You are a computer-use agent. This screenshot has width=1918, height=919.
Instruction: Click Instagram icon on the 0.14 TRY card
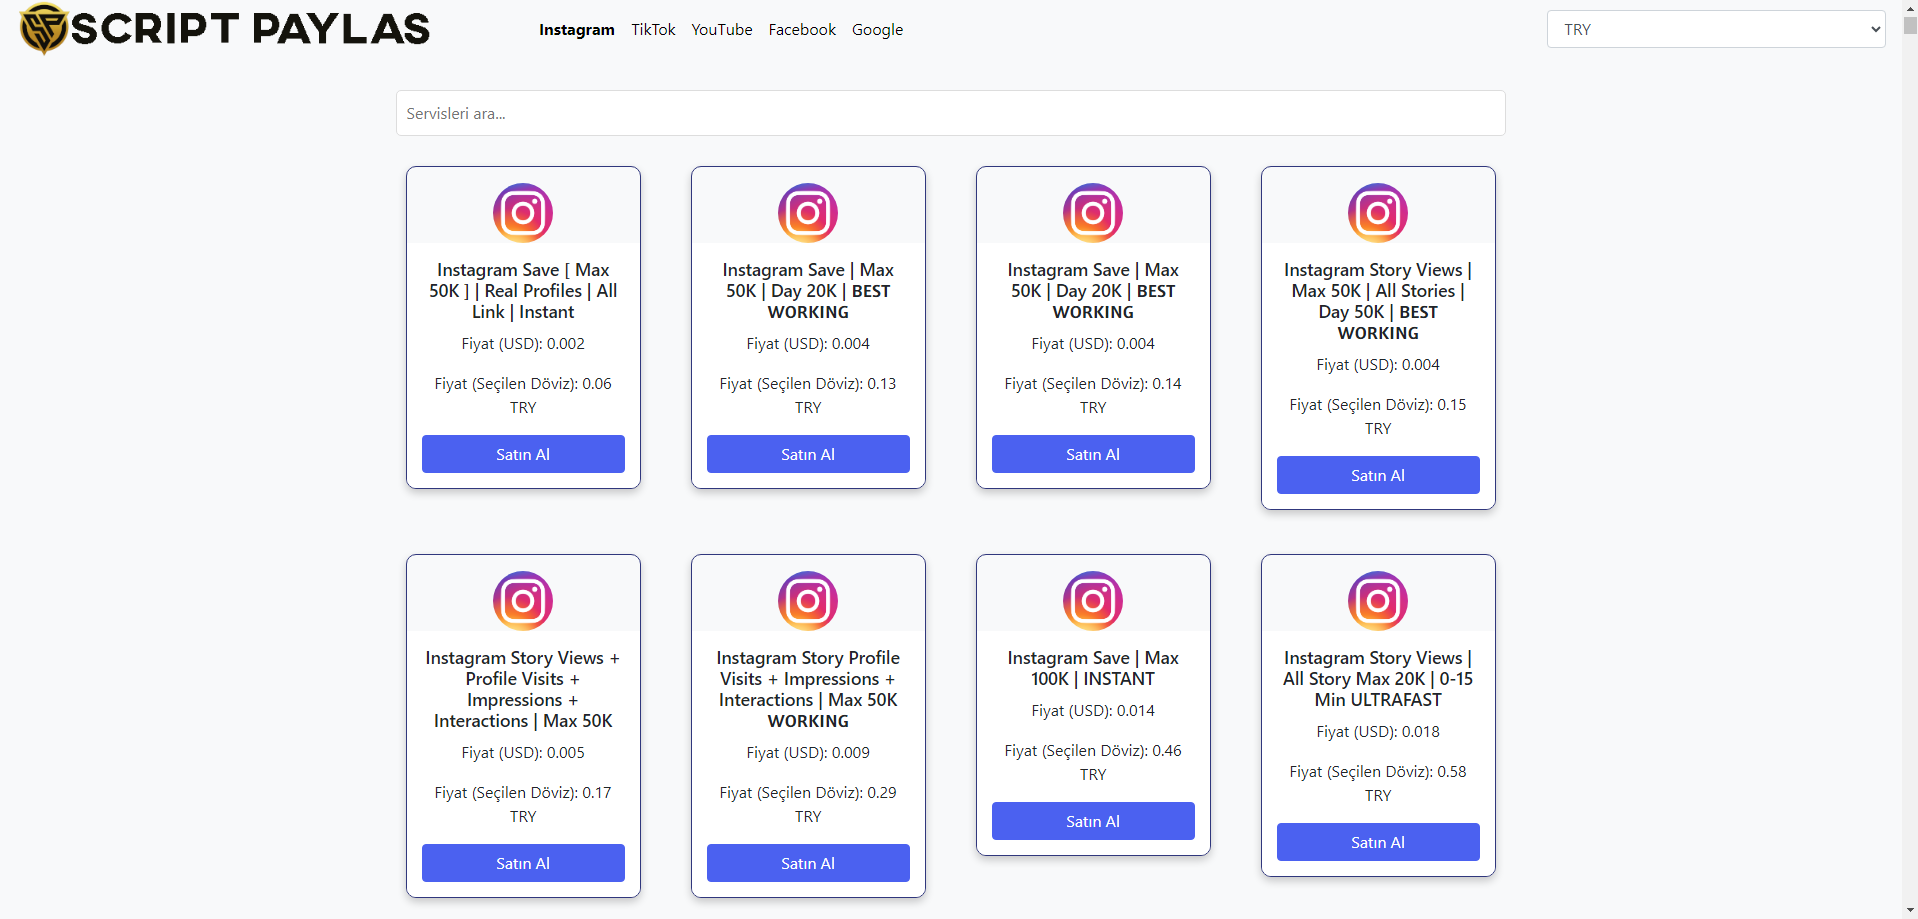click(1093, 213)
